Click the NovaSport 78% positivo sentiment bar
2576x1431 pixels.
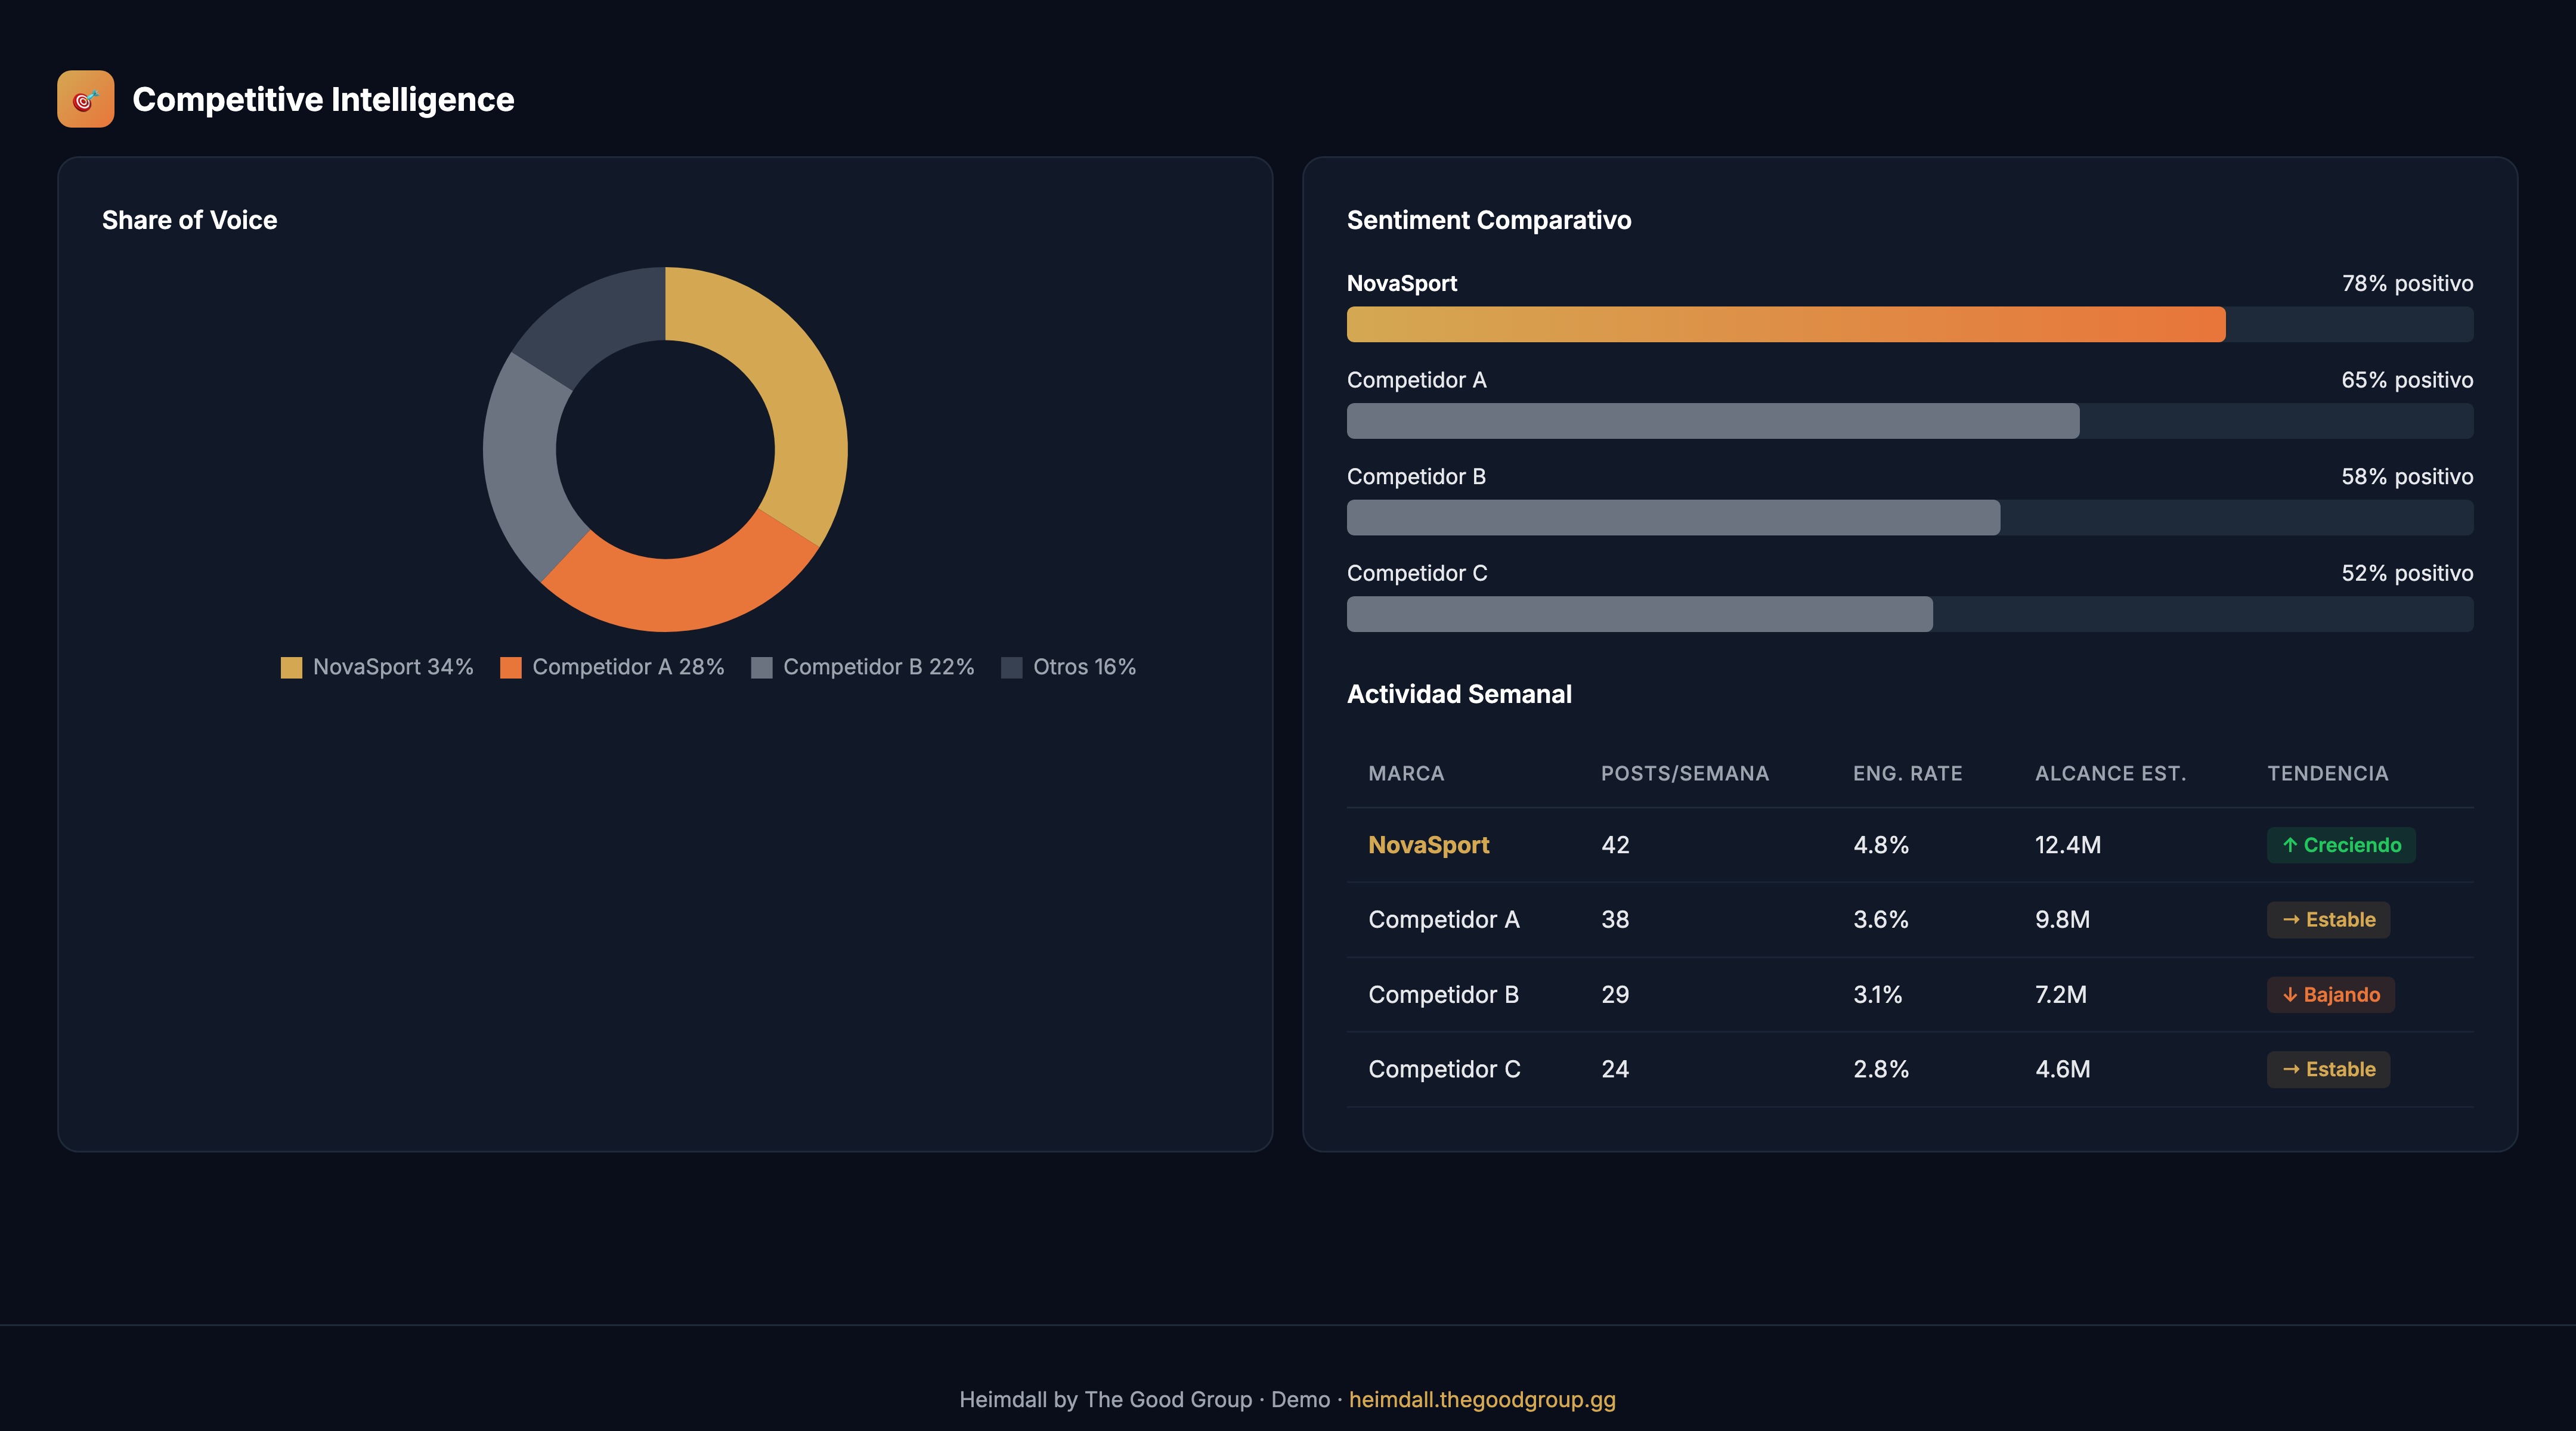(1786, 324)
